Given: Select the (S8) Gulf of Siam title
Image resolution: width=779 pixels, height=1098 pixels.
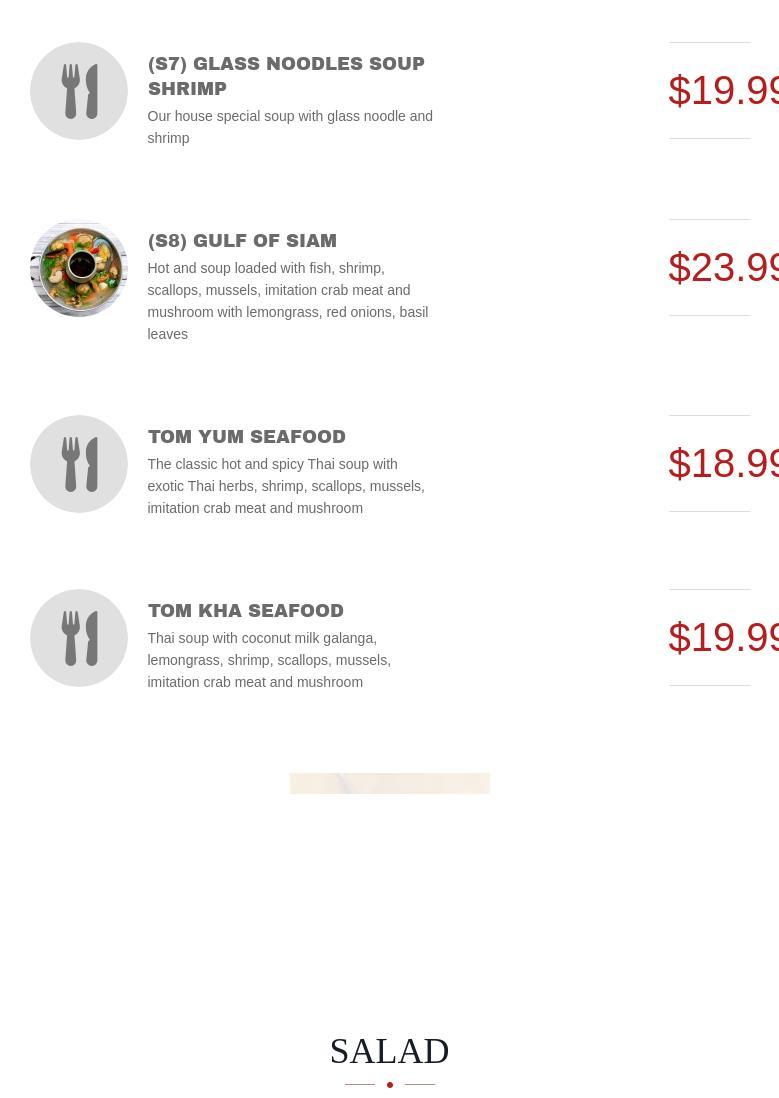Looking at the screenshot, I should tap(242, 241).
